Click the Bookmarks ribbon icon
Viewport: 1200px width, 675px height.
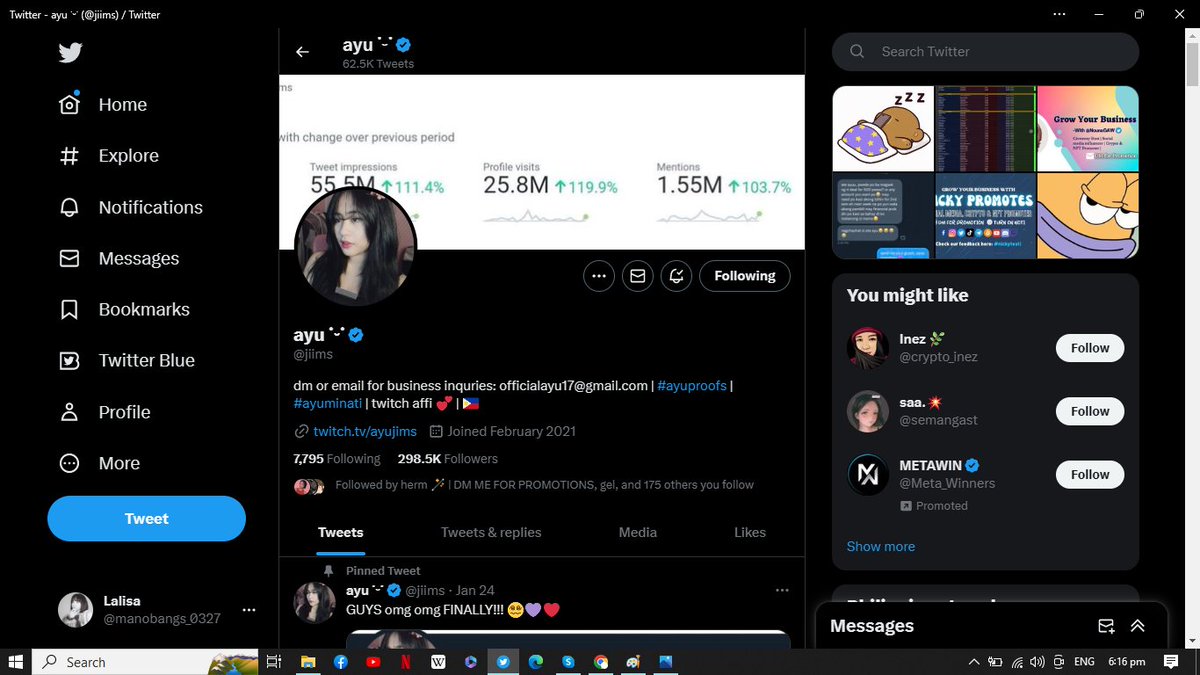click(69, 309)
